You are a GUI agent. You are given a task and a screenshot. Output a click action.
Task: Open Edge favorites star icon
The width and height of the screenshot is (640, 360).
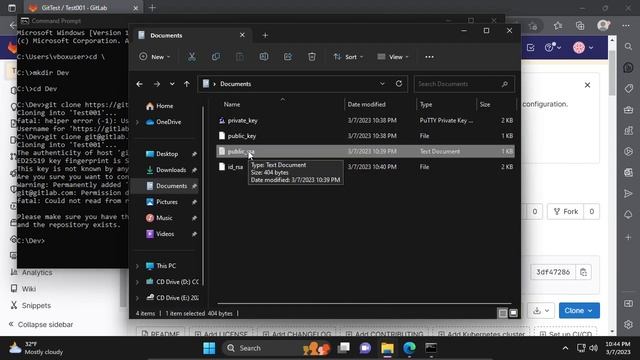click(558, 26)
